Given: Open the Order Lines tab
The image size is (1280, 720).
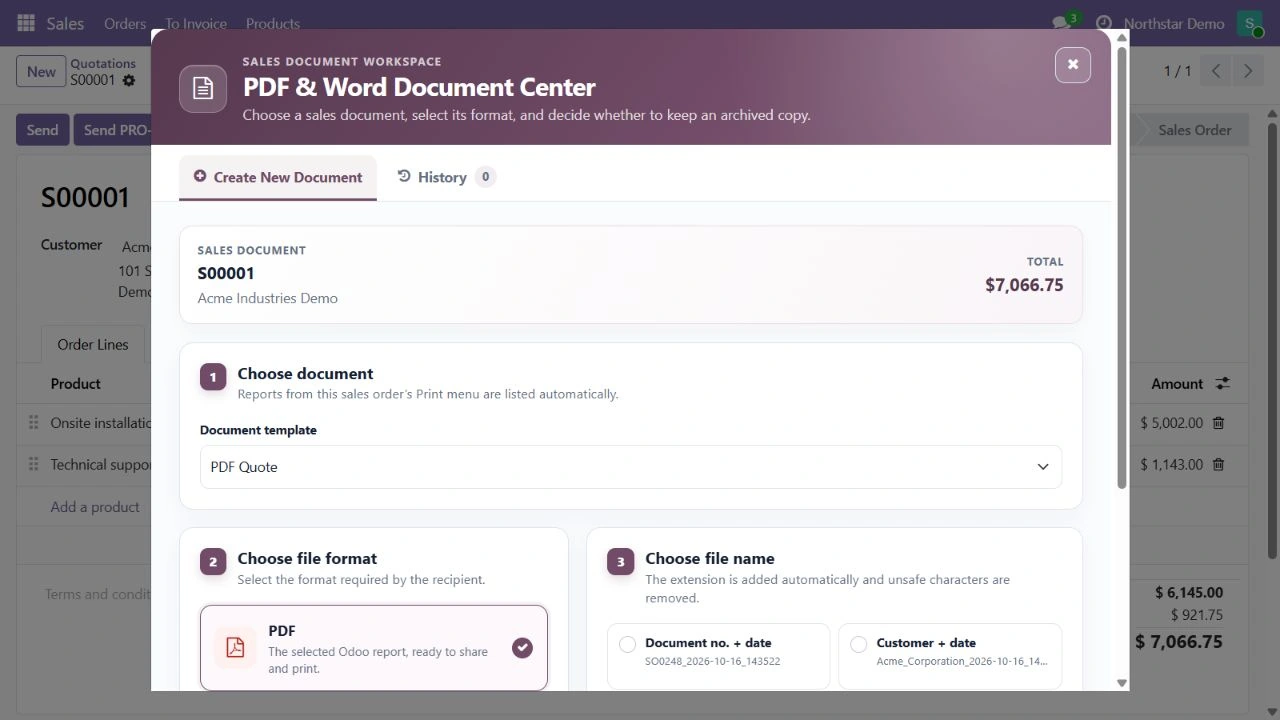Looking at the screenshot, I should 93,344.
